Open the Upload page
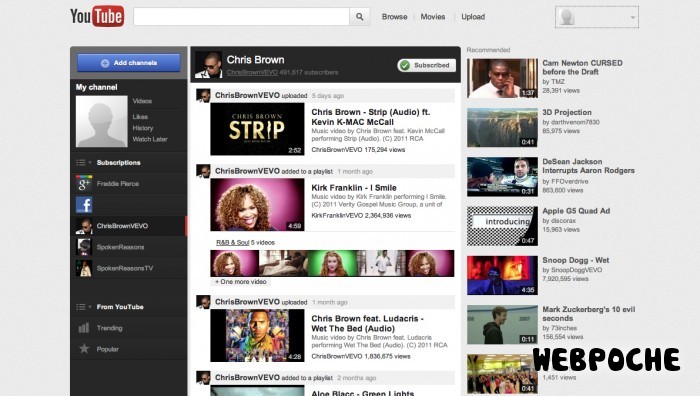Screen dimensions: 700x396 473,17
